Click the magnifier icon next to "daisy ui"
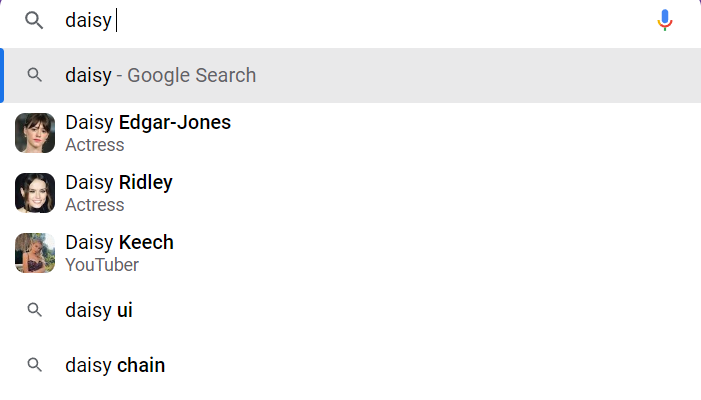The image size is (701, 400). coord(35,310)
